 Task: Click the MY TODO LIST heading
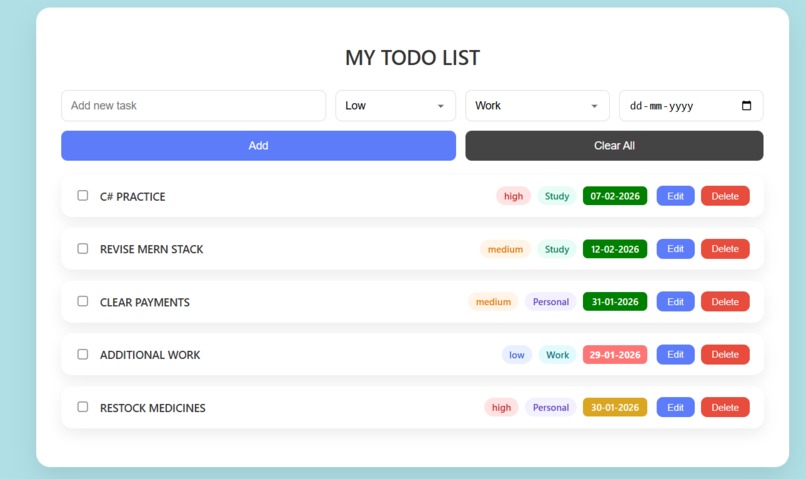[x=412, y=58]
